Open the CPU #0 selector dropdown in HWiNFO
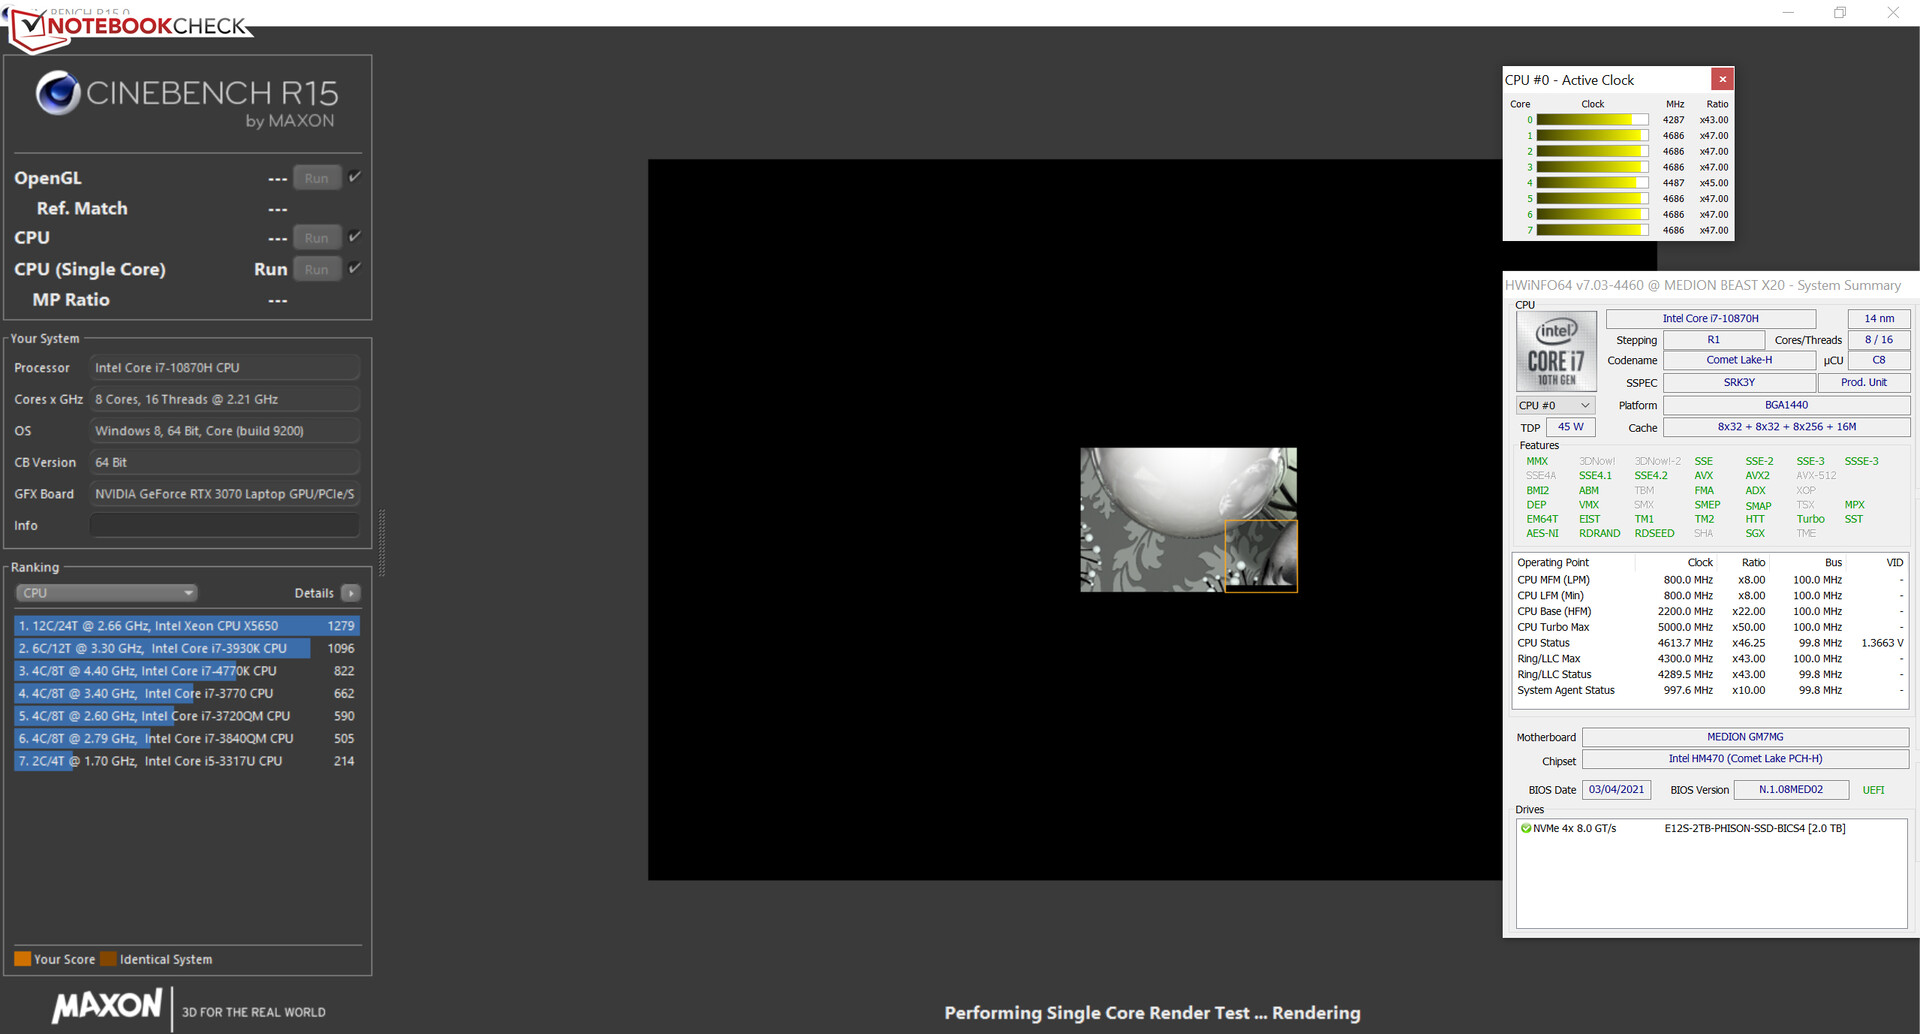 click(1555, 405)
